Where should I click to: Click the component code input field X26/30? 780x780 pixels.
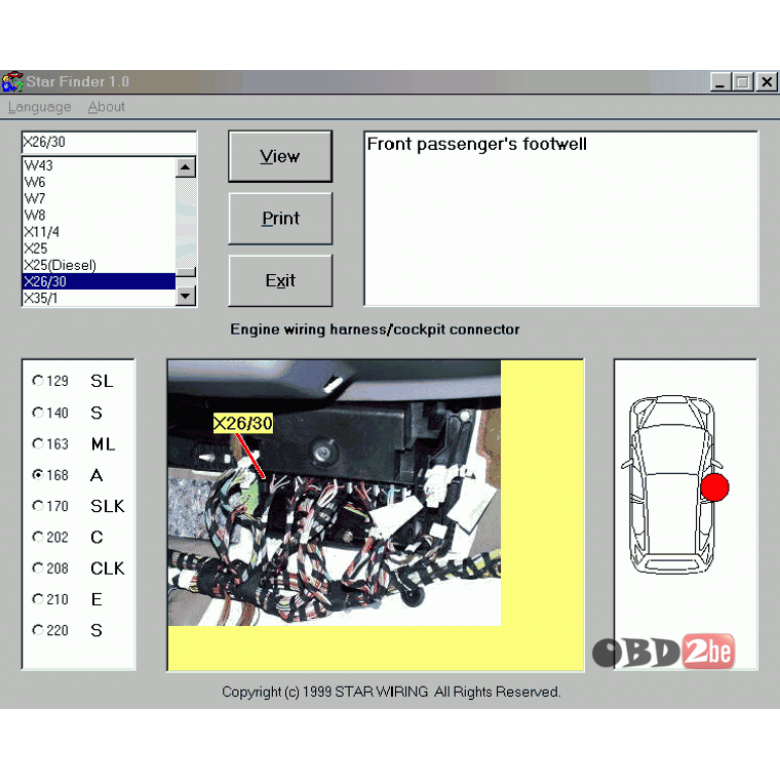click(x=109, y=142)
